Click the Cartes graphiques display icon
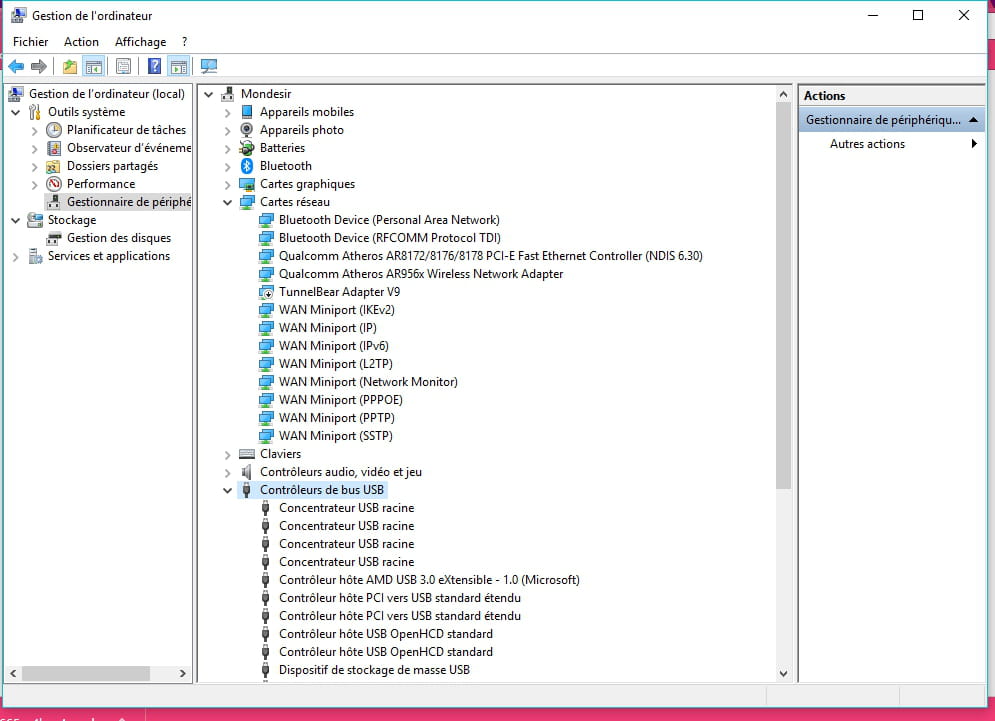 tap(247, 184)
